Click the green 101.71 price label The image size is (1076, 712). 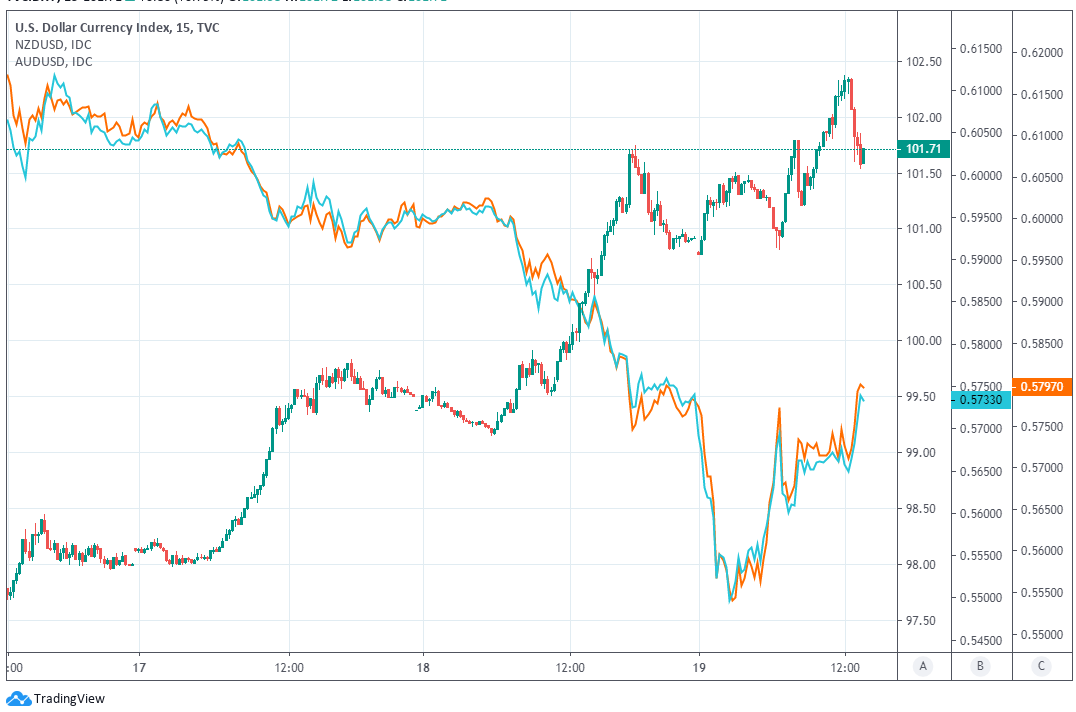(x=924, y=149)
